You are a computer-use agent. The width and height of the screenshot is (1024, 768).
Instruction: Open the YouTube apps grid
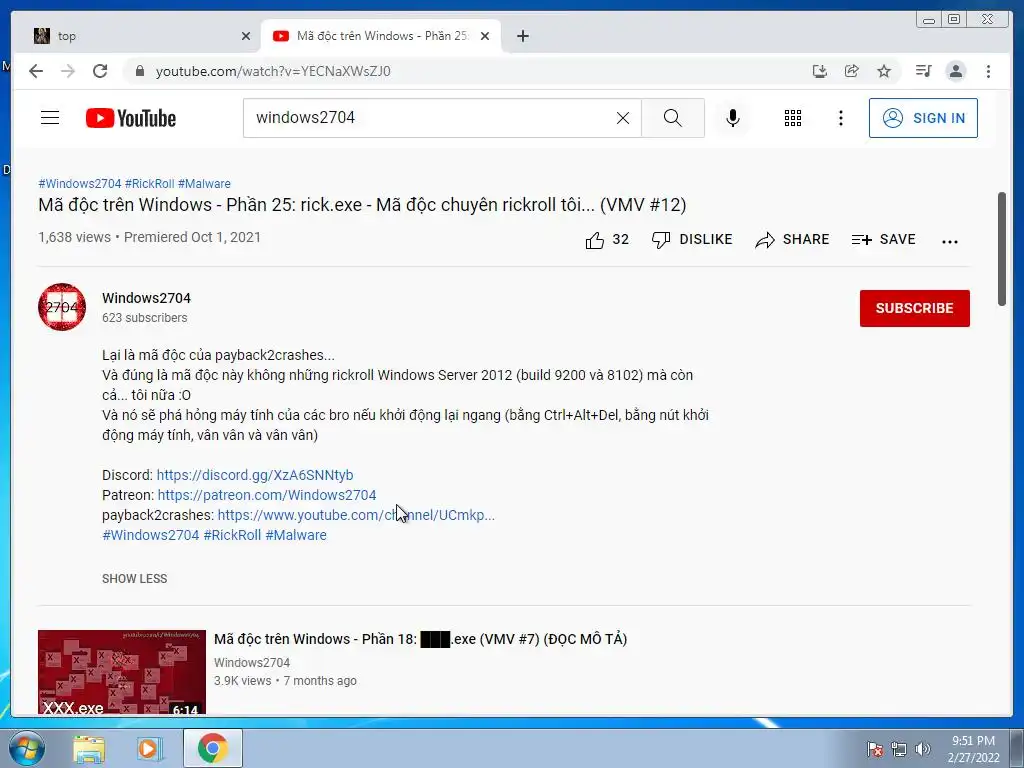coord(793,118)
